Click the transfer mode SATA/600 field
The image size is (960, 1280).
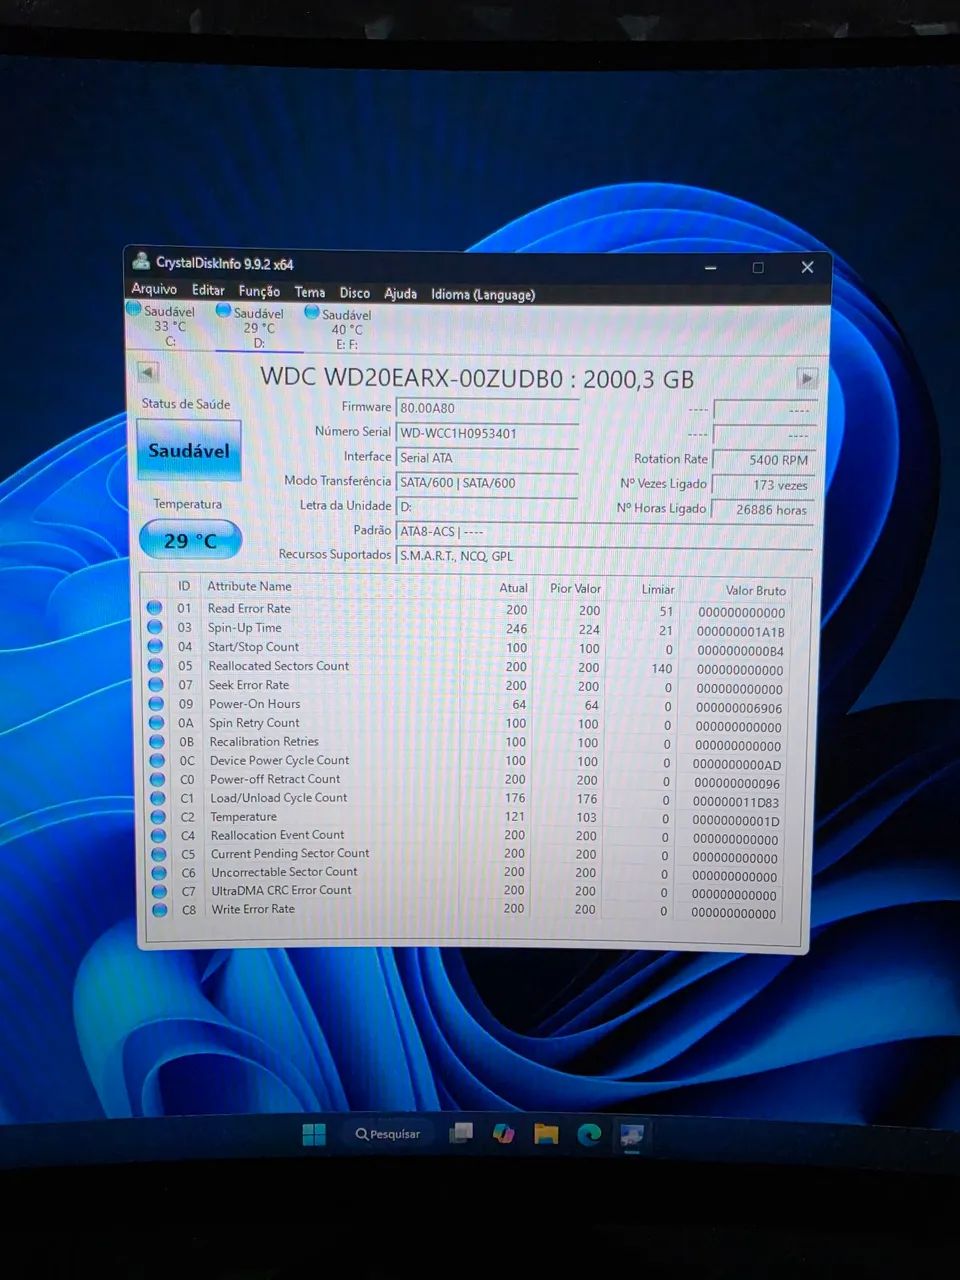[487, 483]
